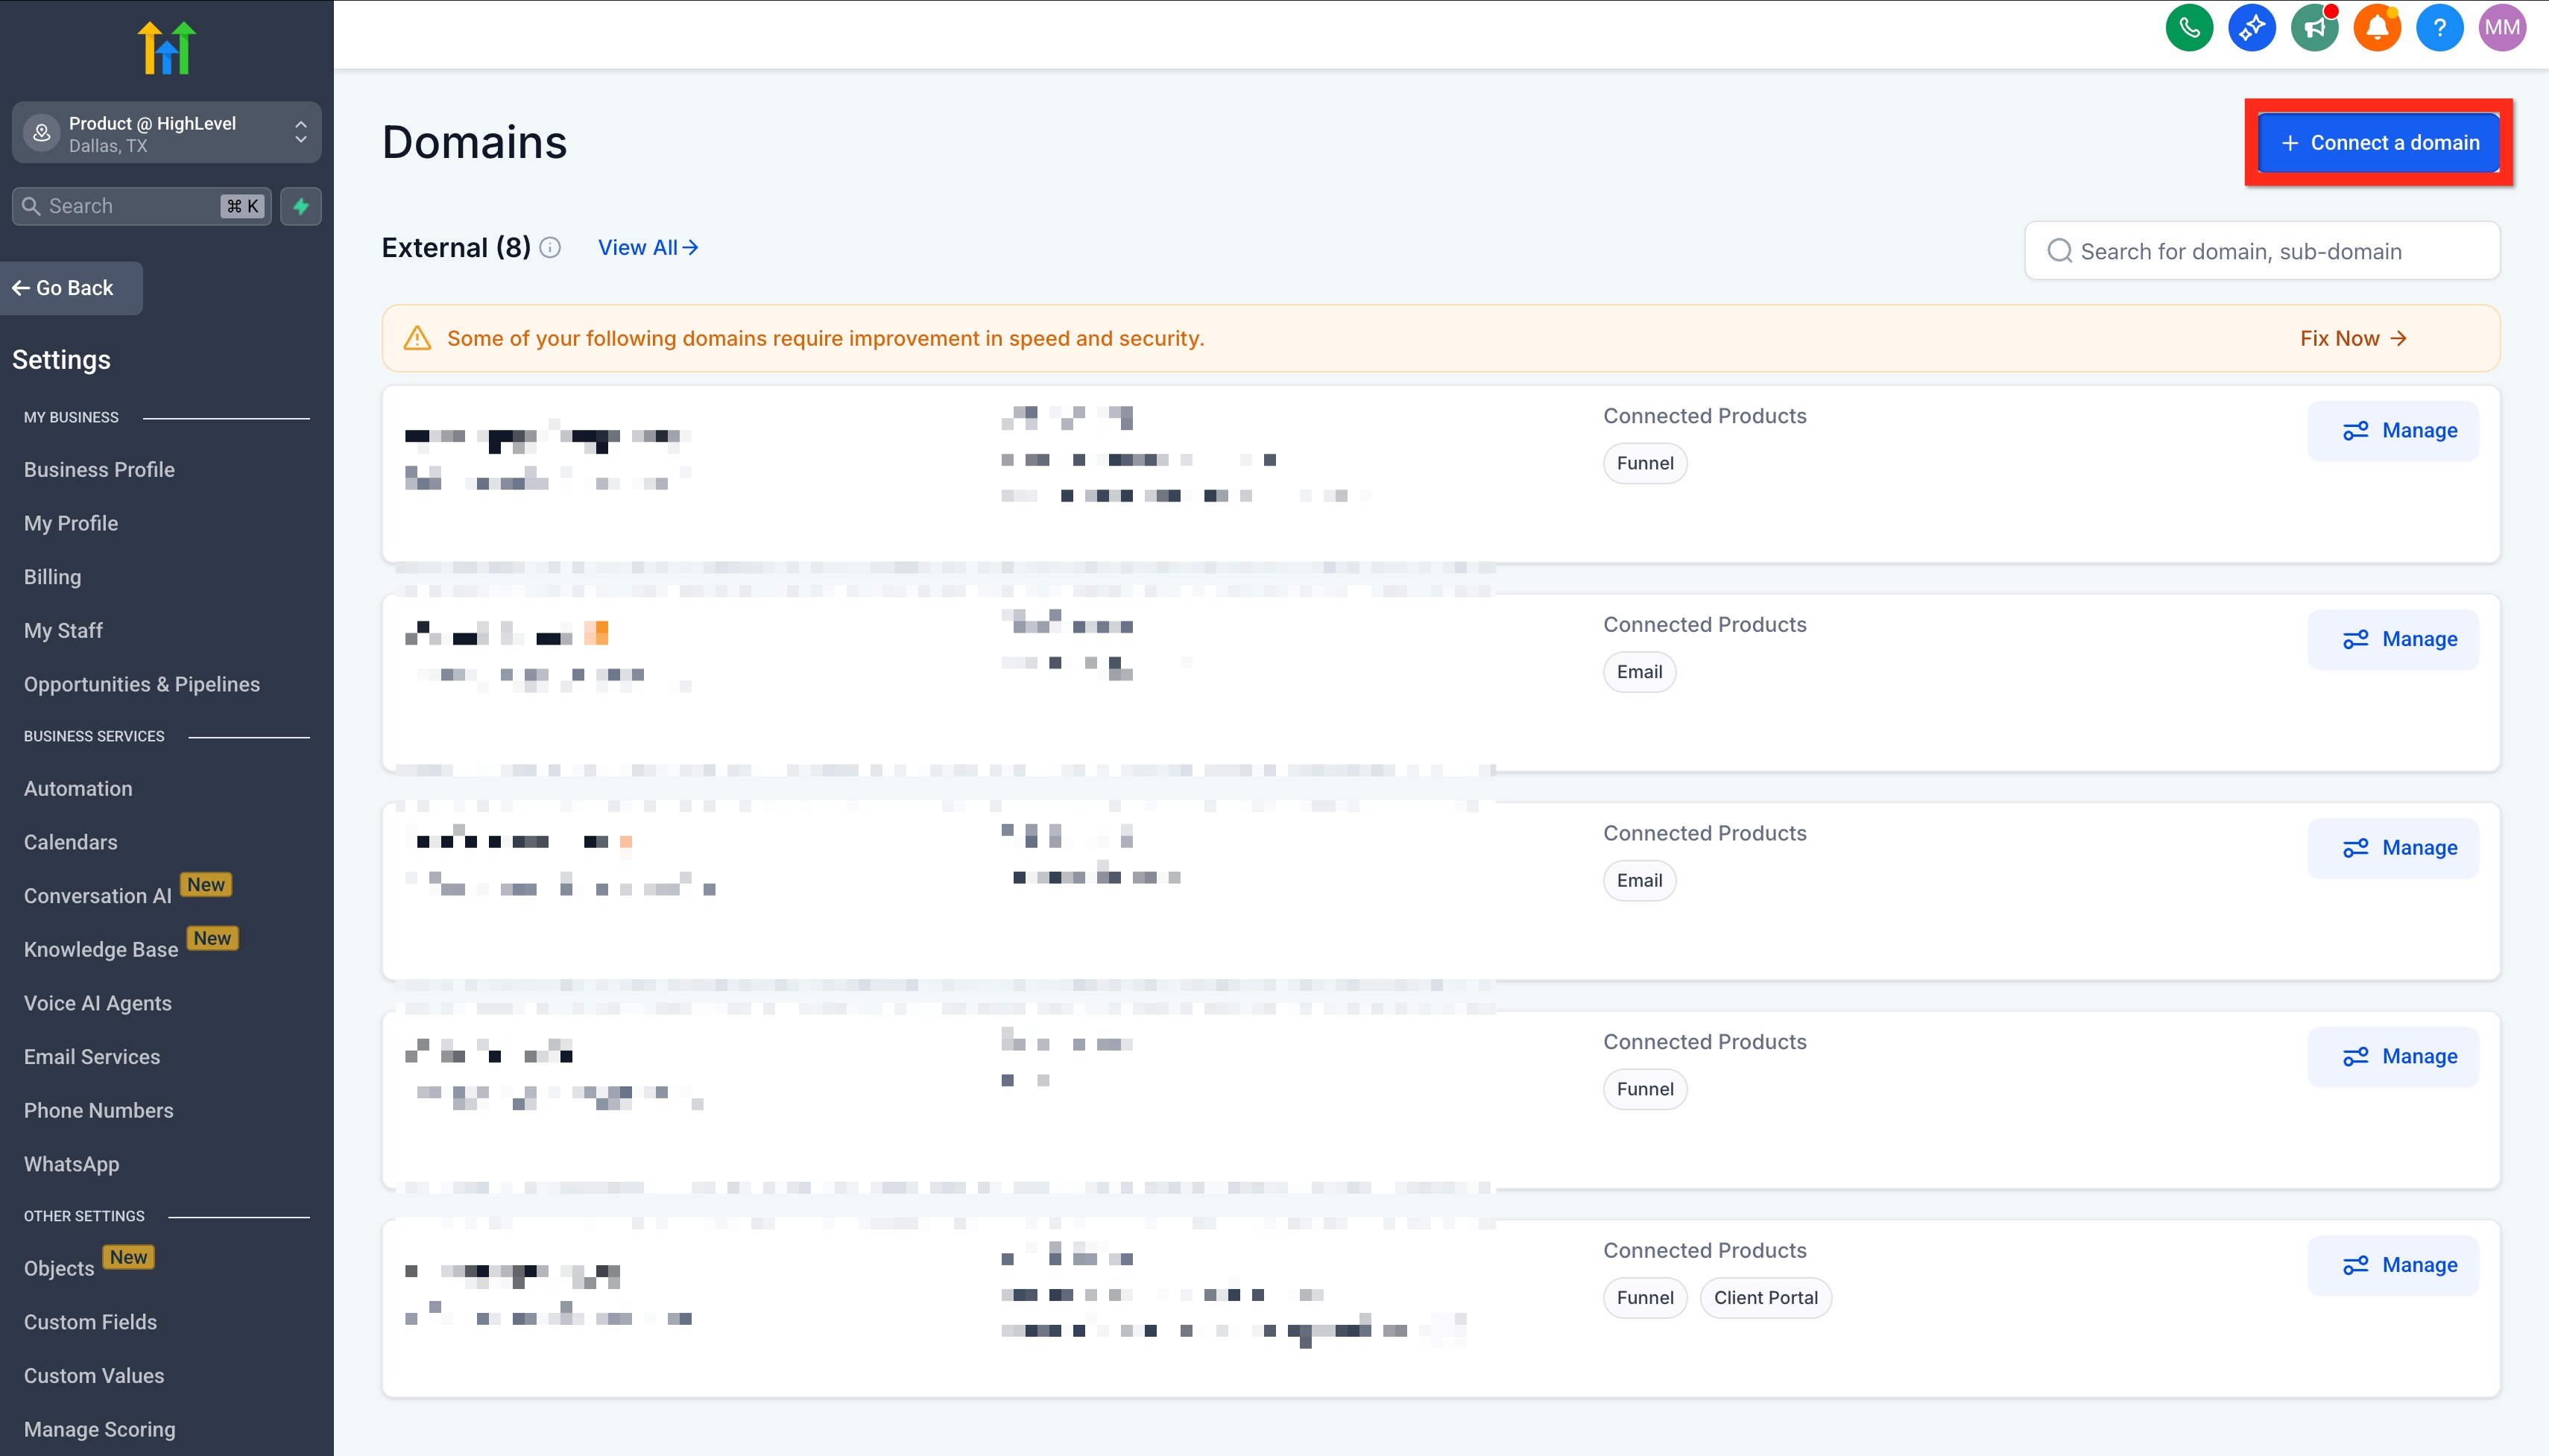The height and width of the screenshot is (1456, 2549).
Task: Open the orange notifications bell
Action: click(x=2377, y=28)
